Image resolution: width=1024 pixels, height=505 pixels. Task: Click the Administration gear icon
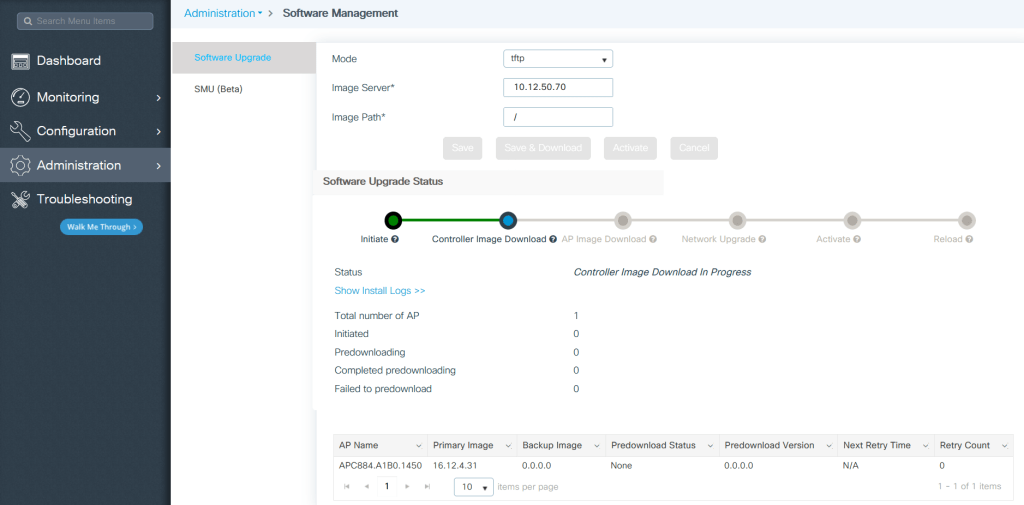tap(21, 165)
